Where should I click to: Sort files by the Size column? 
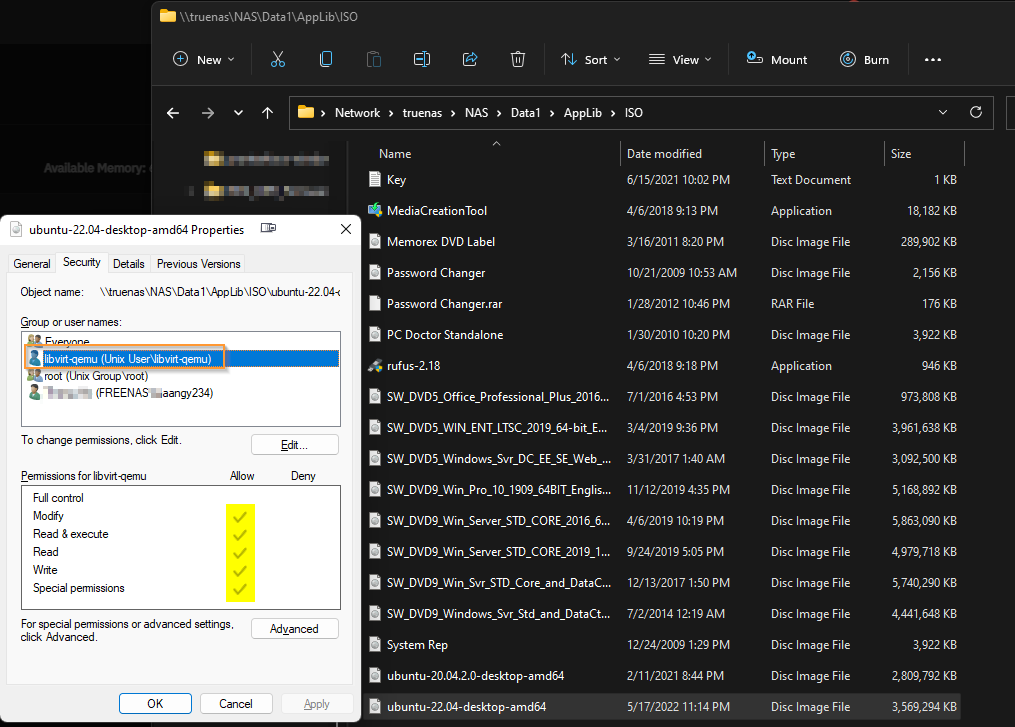click(901, 154)
